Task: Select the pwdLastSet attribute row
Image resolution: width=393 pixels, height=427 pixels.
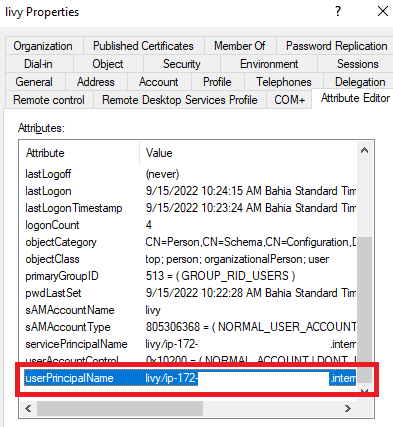Action: (190, 293)
